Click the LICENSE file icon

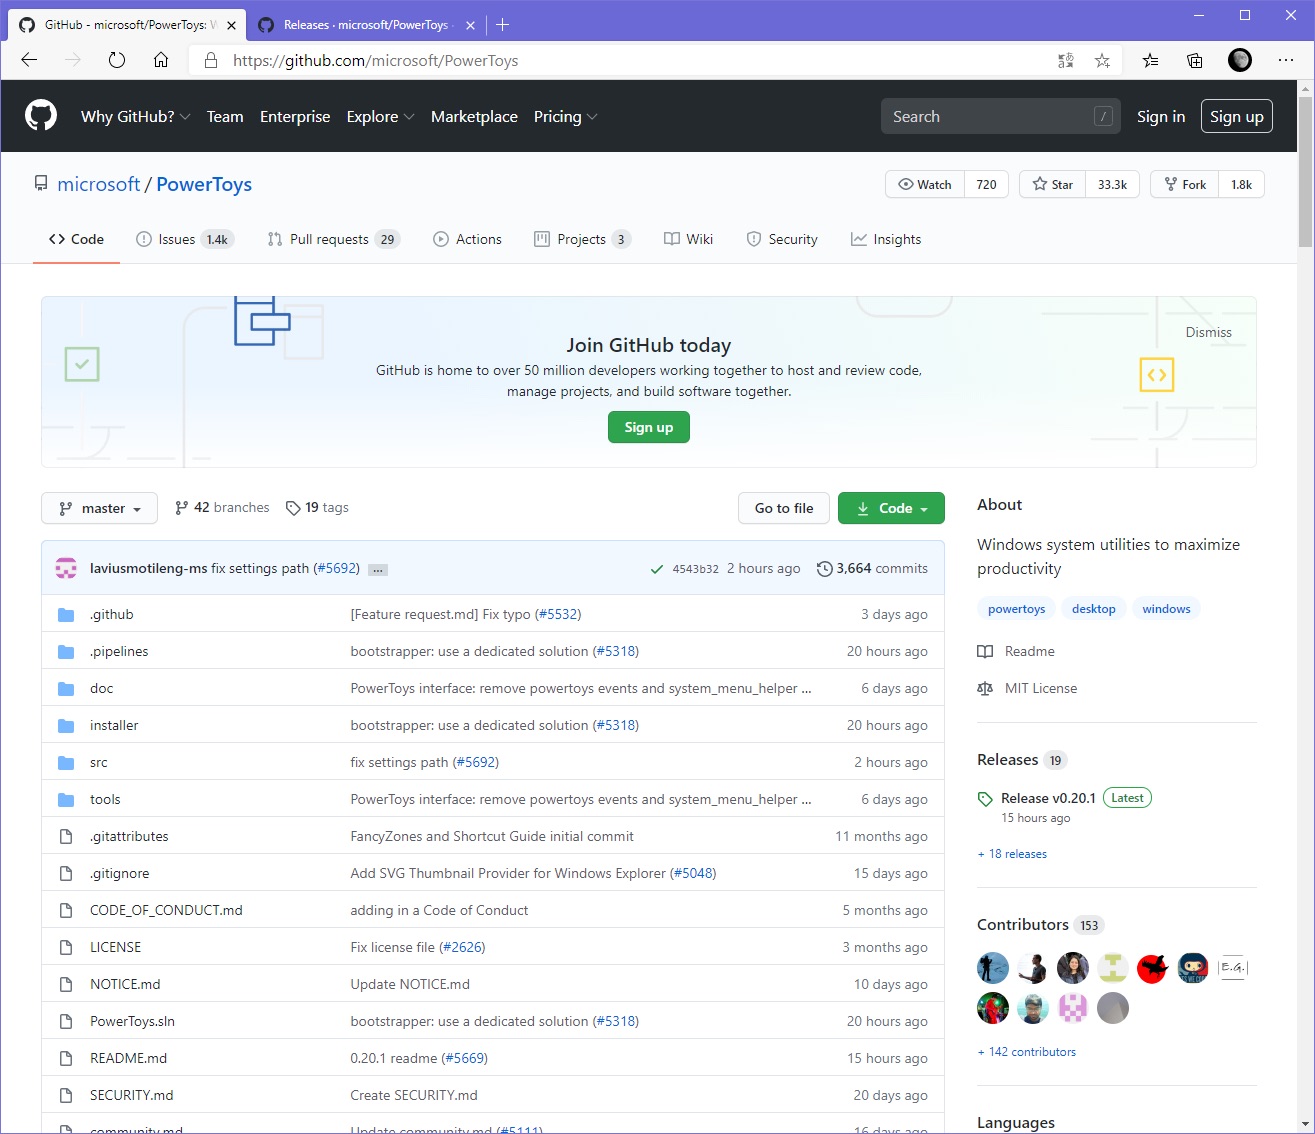pyautogui.click(x=66, y=947)
